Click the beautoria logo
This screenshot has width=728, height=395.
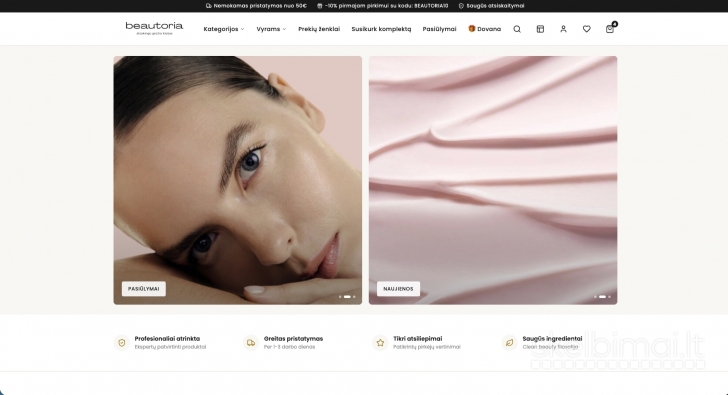(154, 28)
